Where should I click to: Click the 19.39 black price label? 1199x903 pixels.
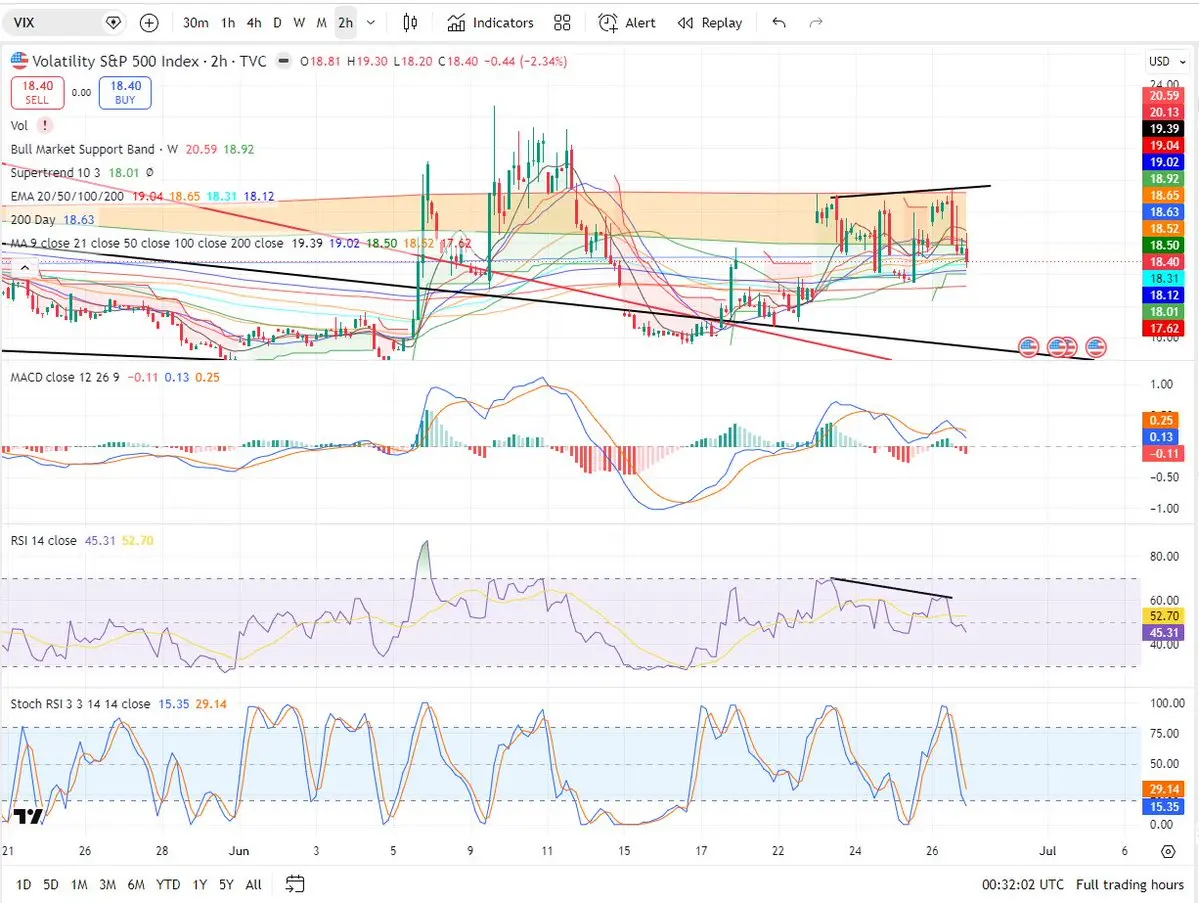(x=1164, y=128)
